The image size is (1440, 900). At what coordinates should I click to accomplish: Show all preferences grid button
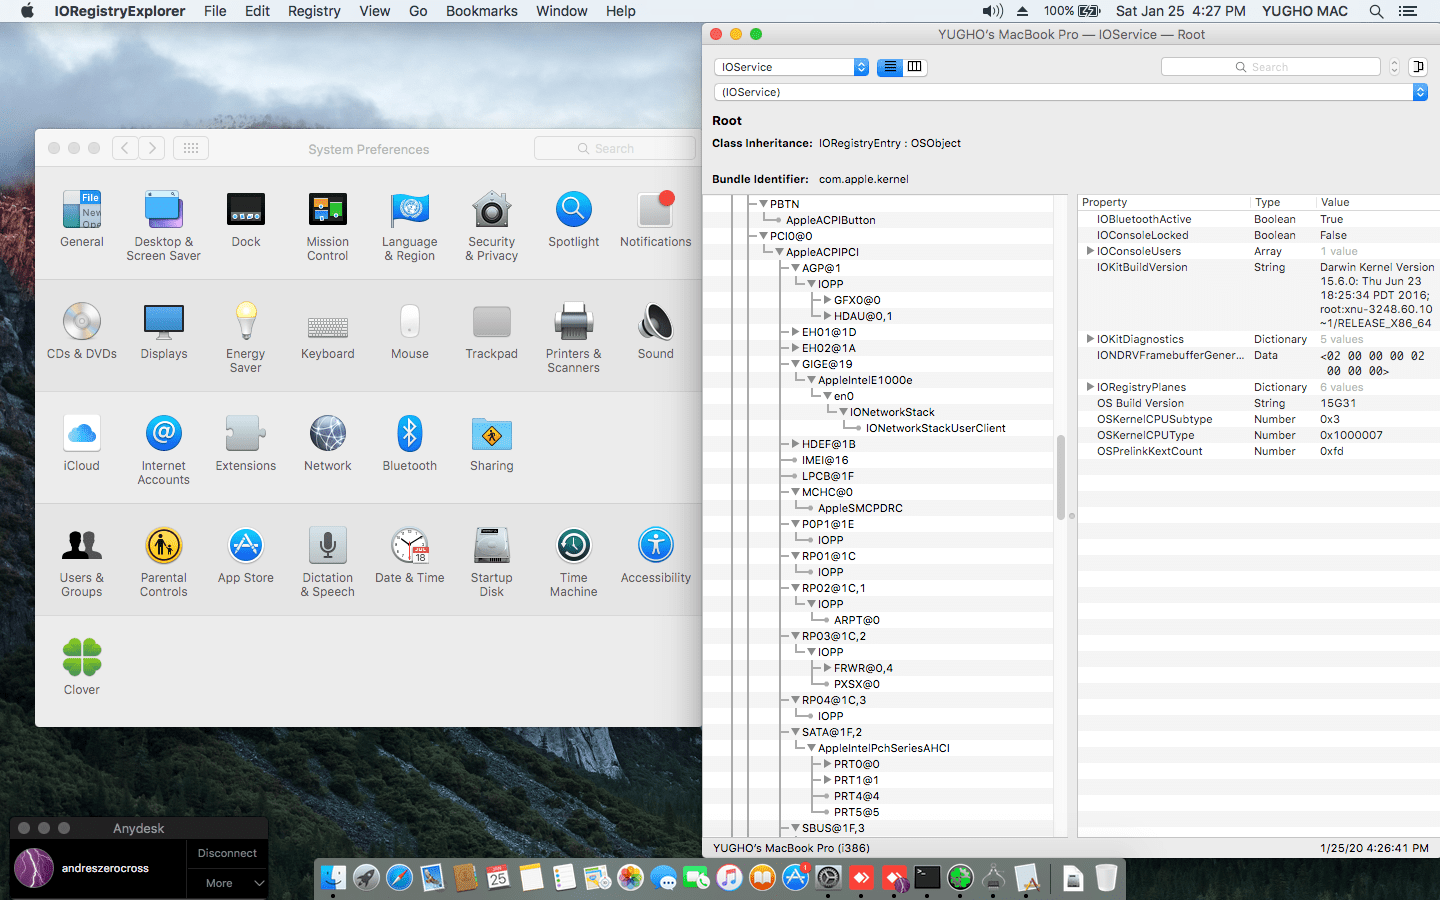tap(191, 148)
